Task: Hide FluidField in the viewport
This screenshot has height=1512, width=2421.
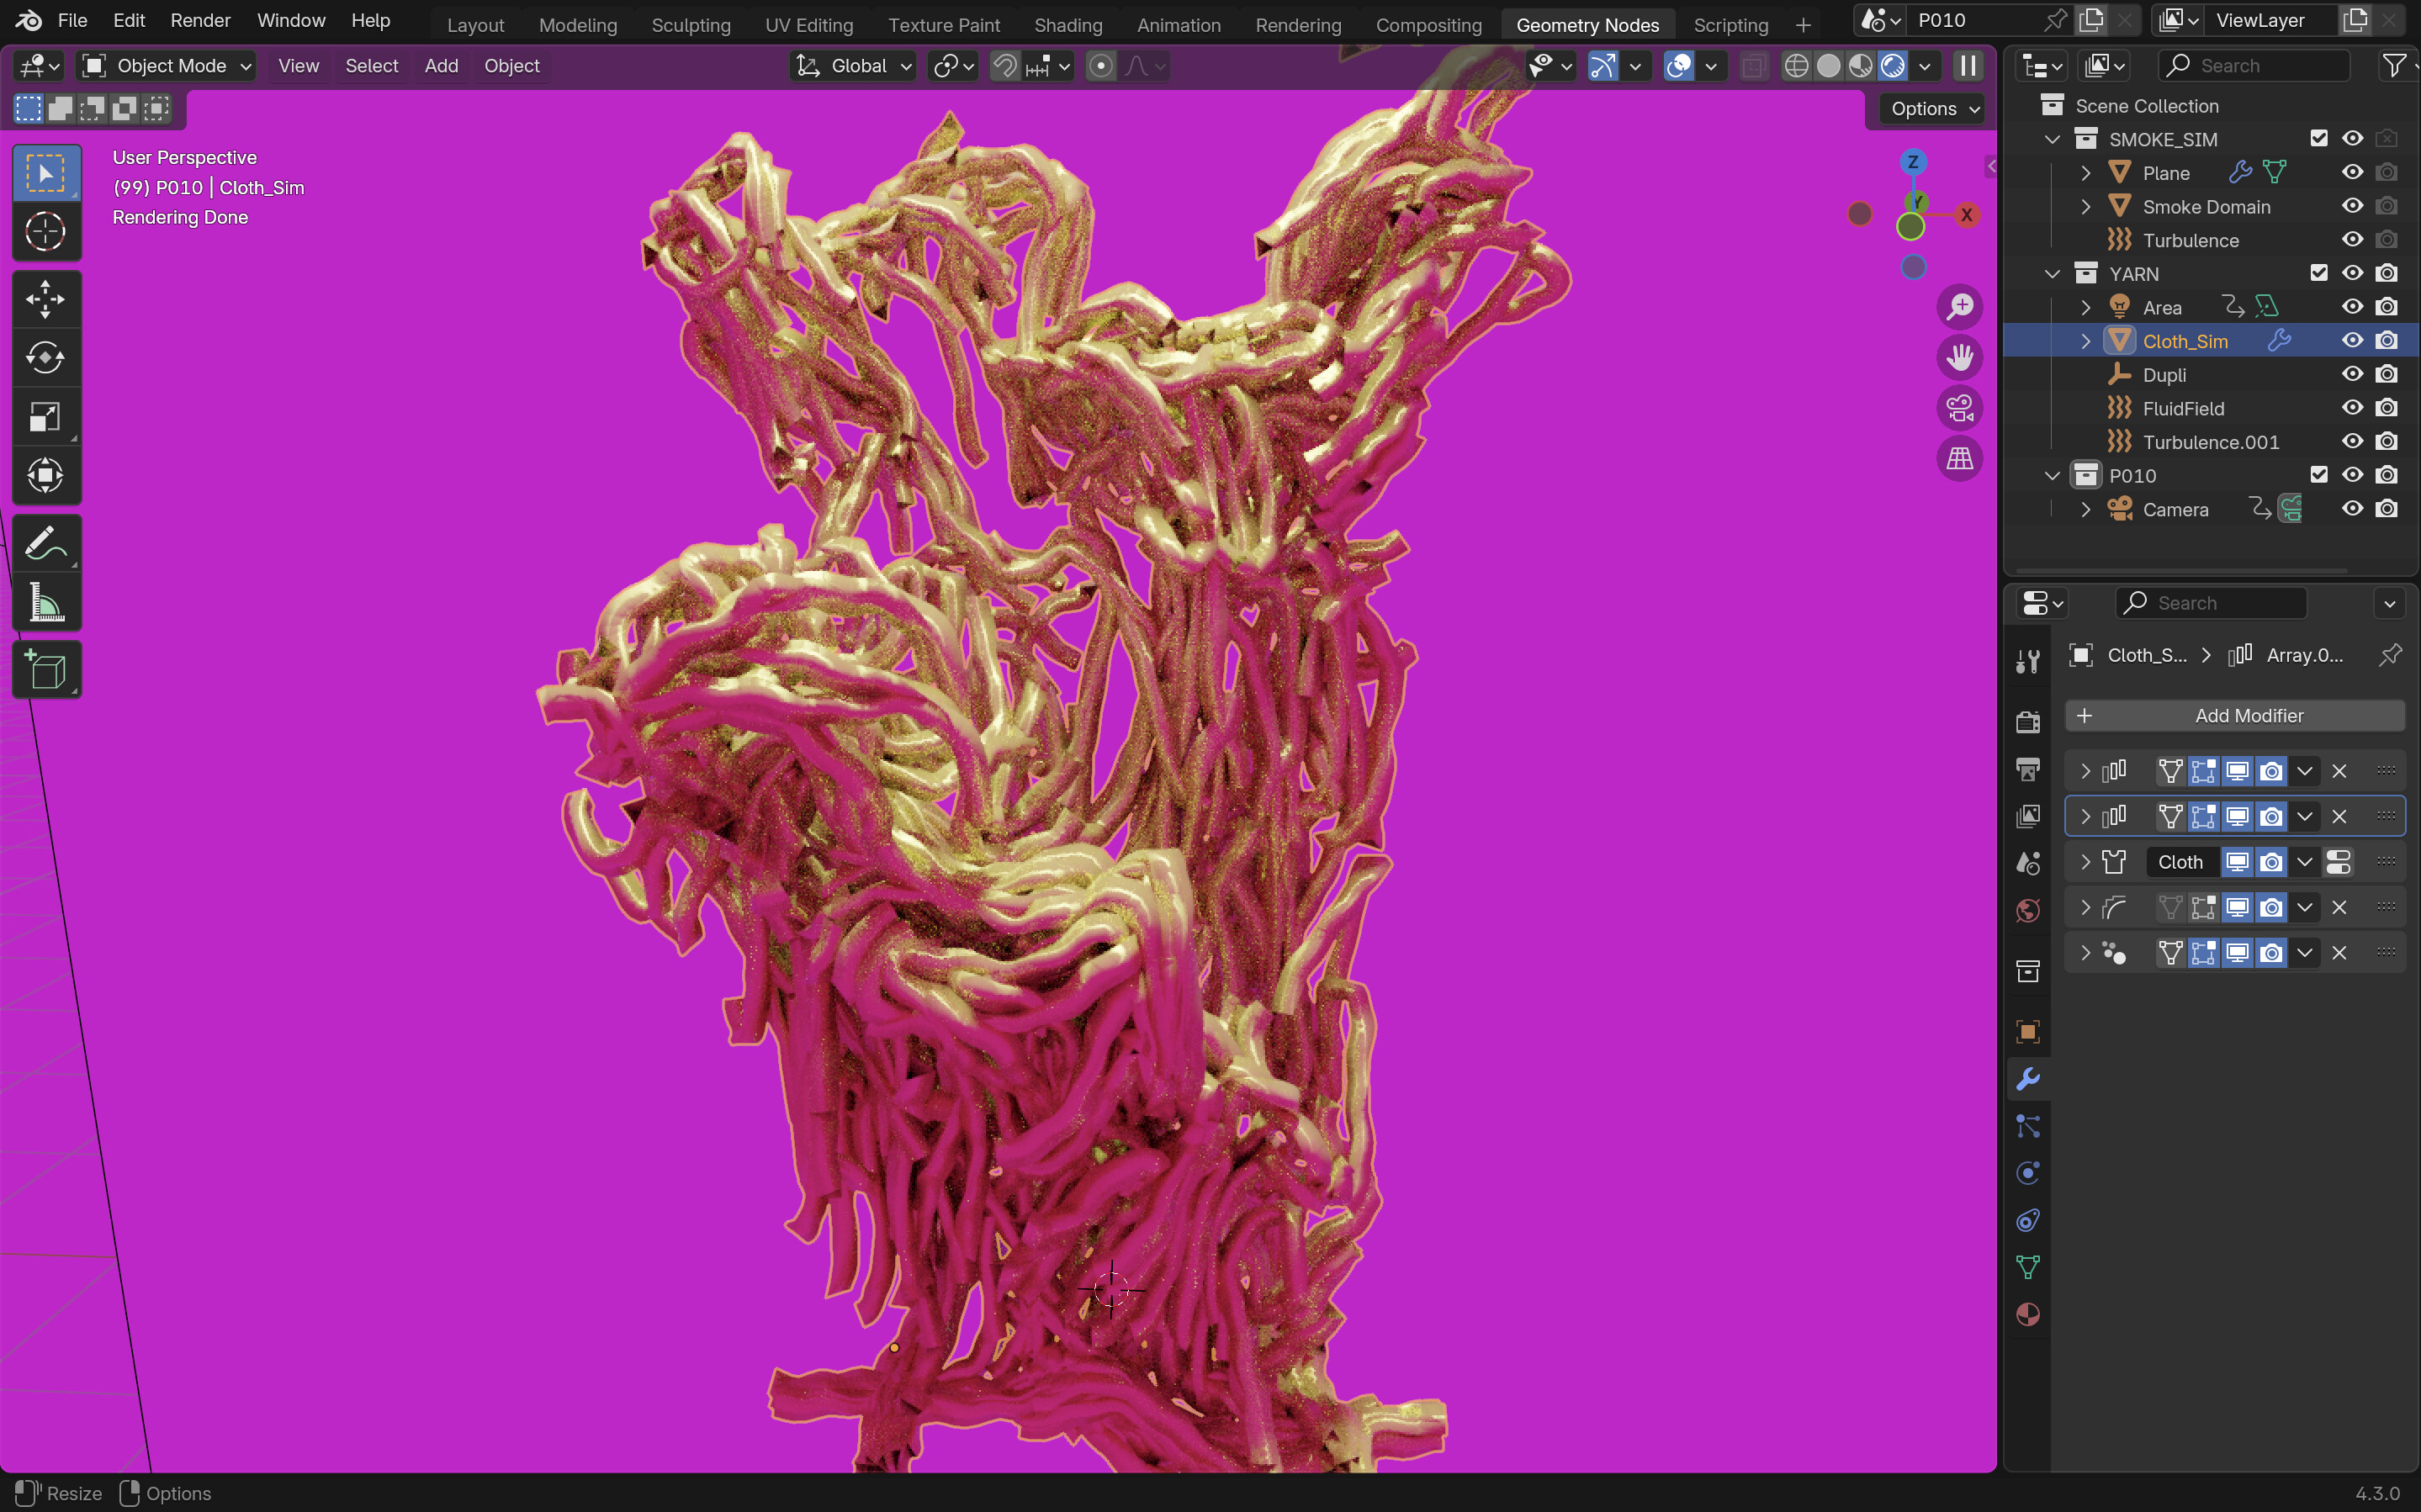Action: tap(2352, 408)
